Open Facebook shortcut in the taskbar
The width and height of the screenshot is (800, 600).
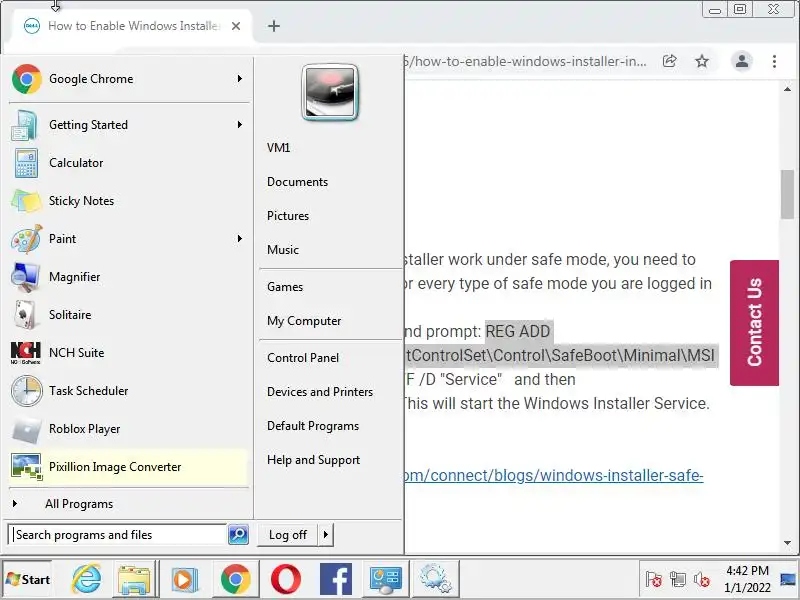click(x=336, y=579)
